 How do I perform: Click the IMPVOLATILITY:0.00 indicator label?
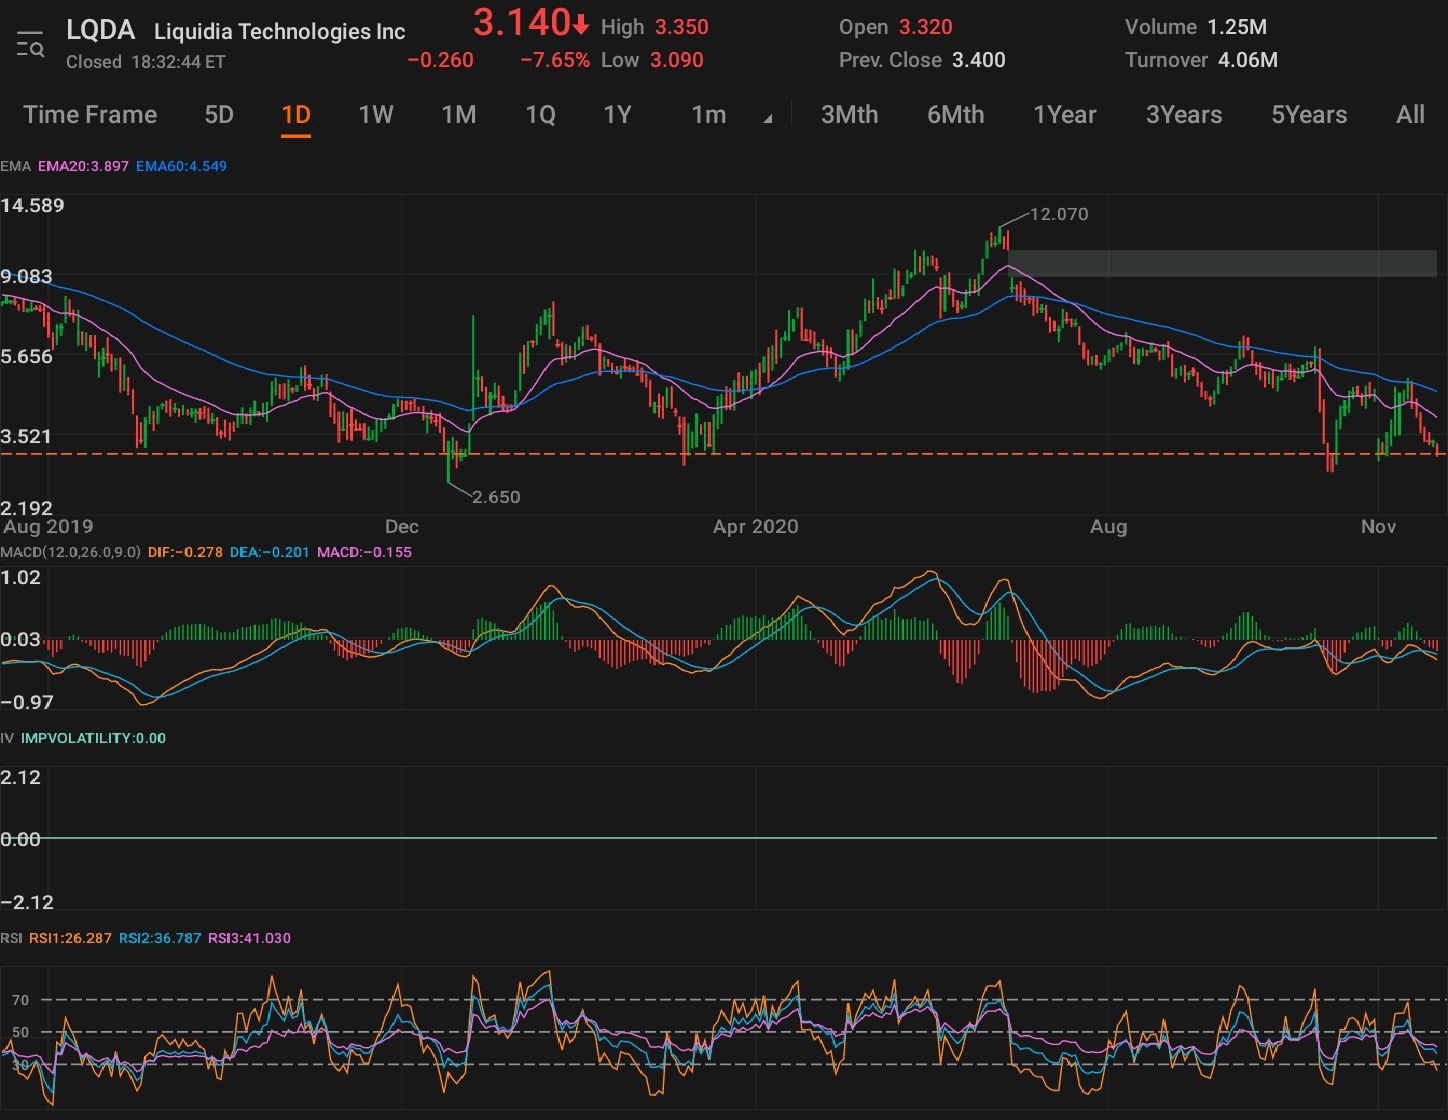point(93,738)
